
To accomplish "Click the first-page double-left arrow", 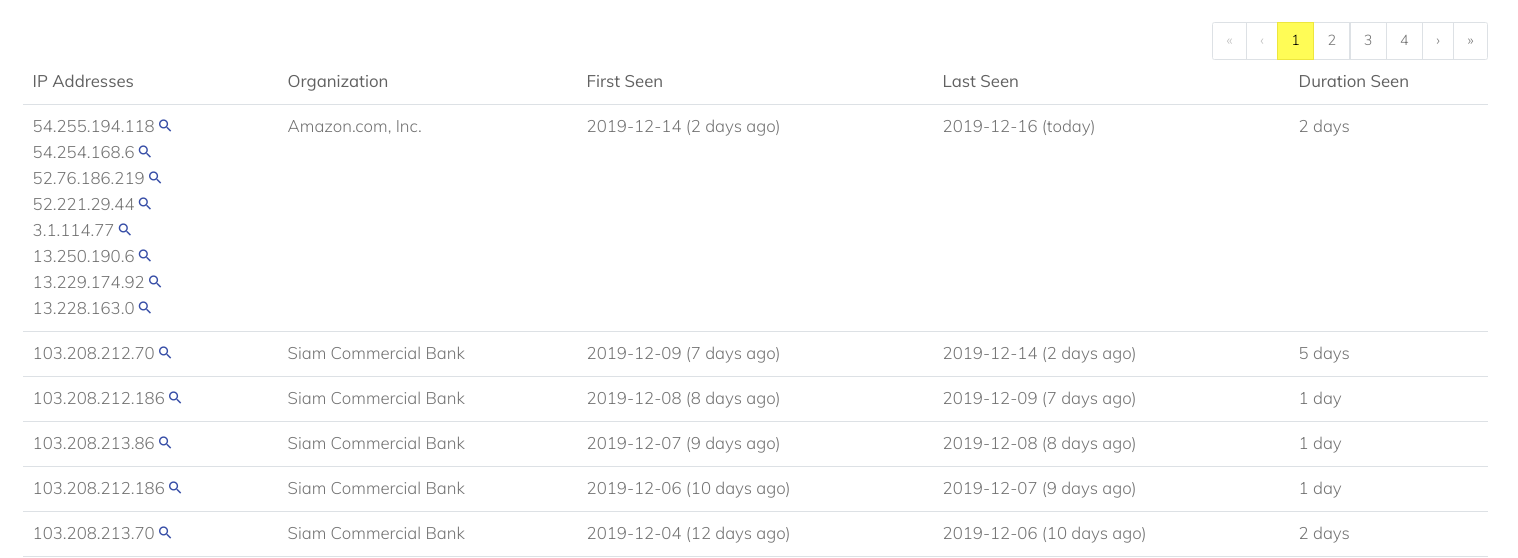I will [1229, 41].
